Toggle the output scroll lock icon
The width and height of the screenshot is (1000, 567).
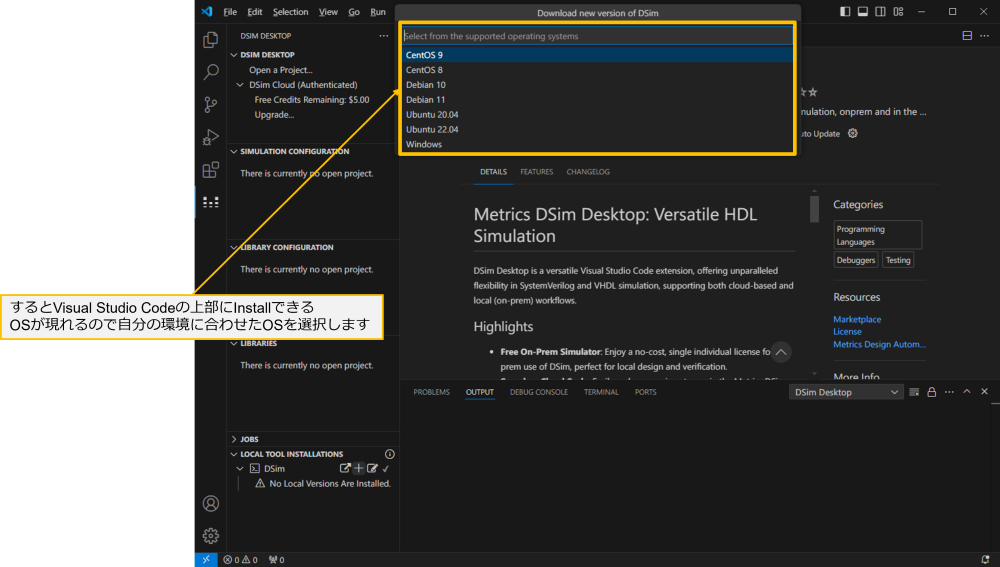click(931, 392)
